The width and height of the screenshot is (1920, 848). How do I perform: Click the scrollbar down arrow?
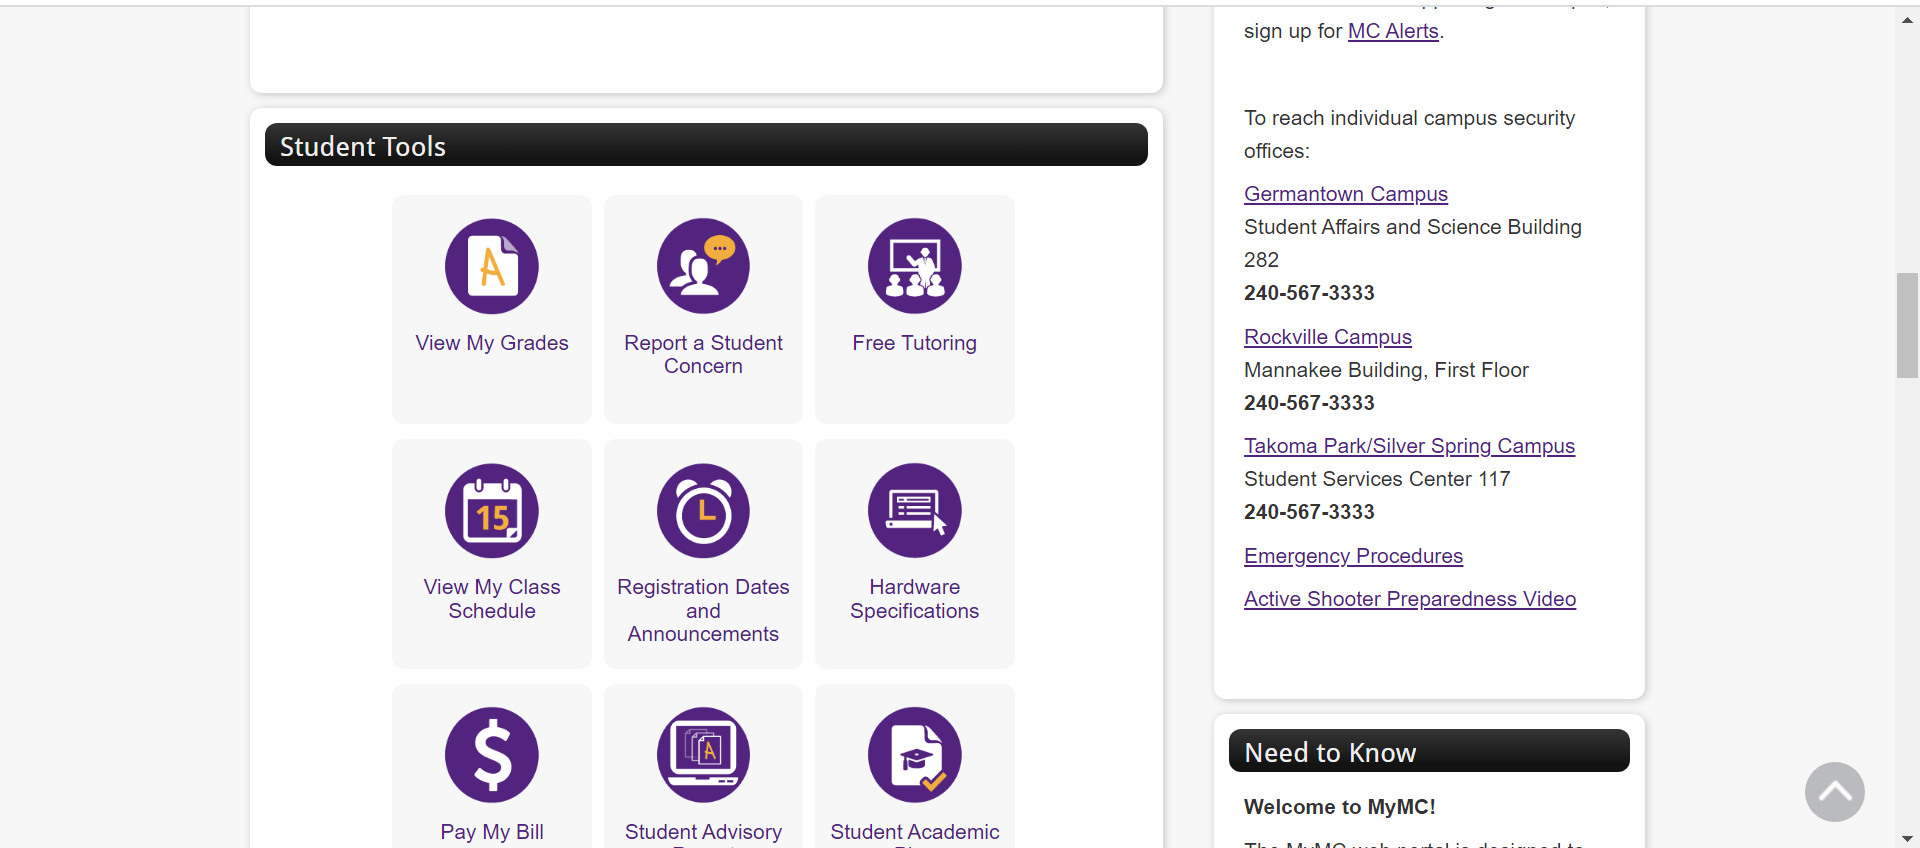coord(1907,838)
